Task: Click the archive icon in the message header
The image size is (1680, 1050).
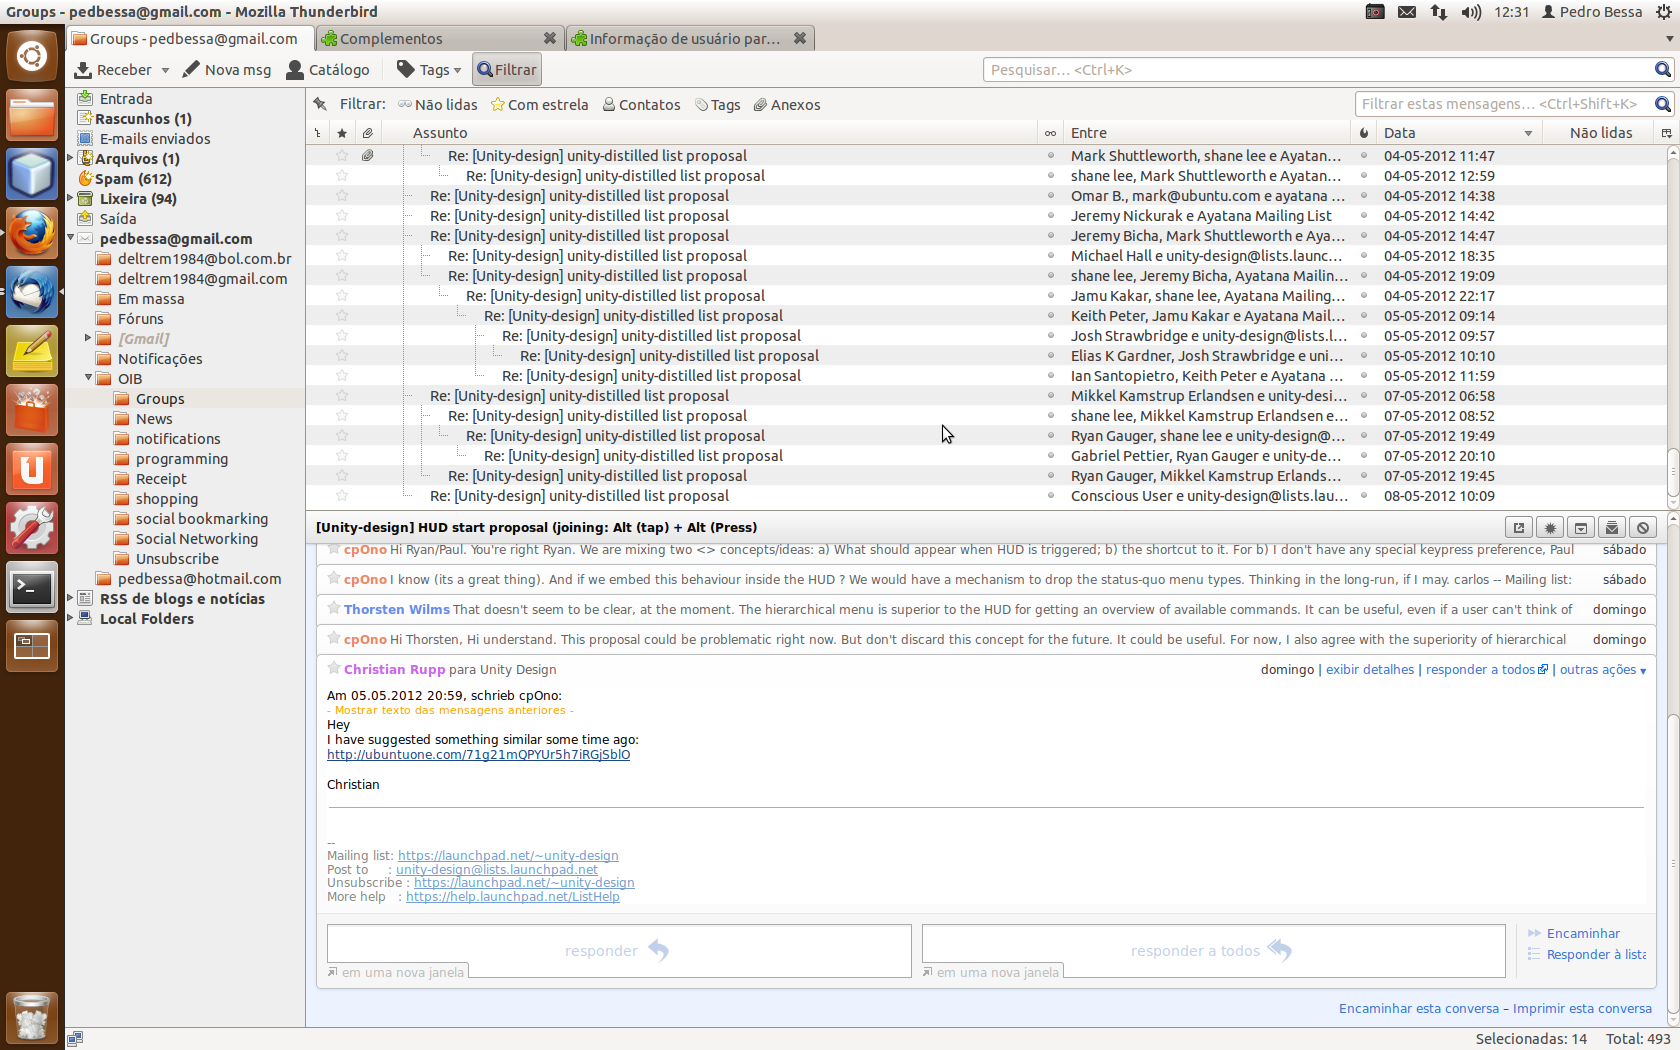Action: [1580, 528]
